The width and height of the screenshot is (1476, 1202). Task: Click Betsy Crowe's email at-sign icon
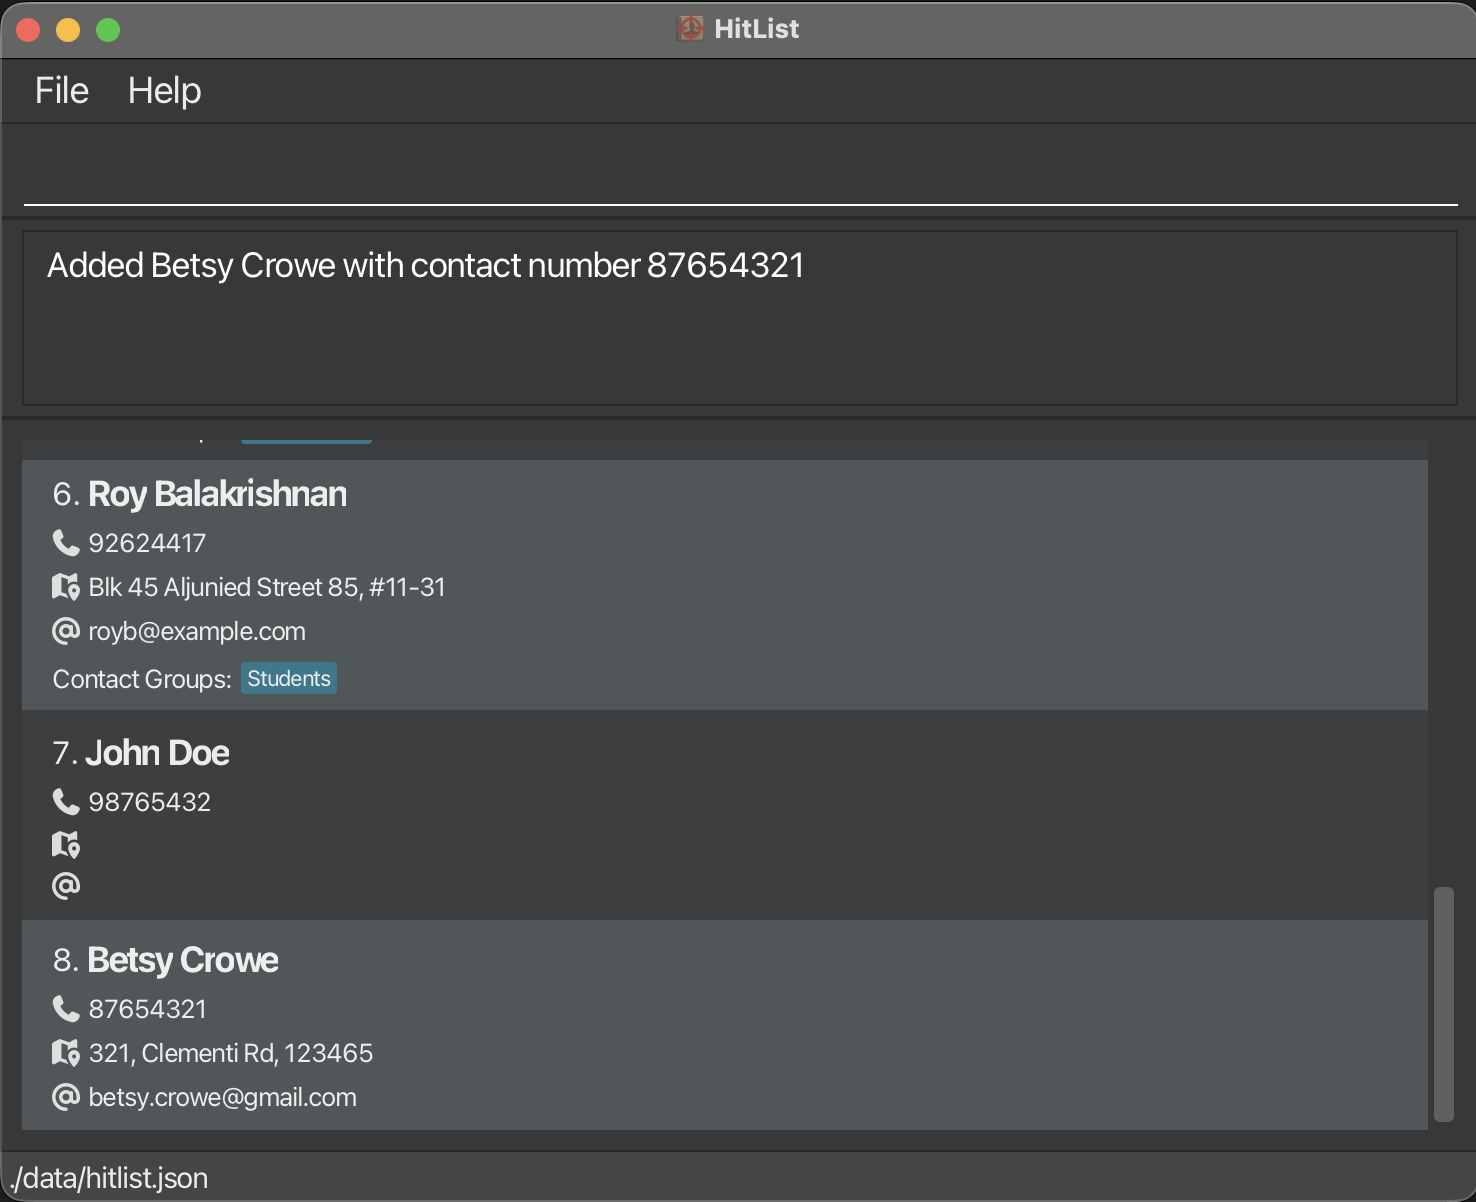[66, 1097]
